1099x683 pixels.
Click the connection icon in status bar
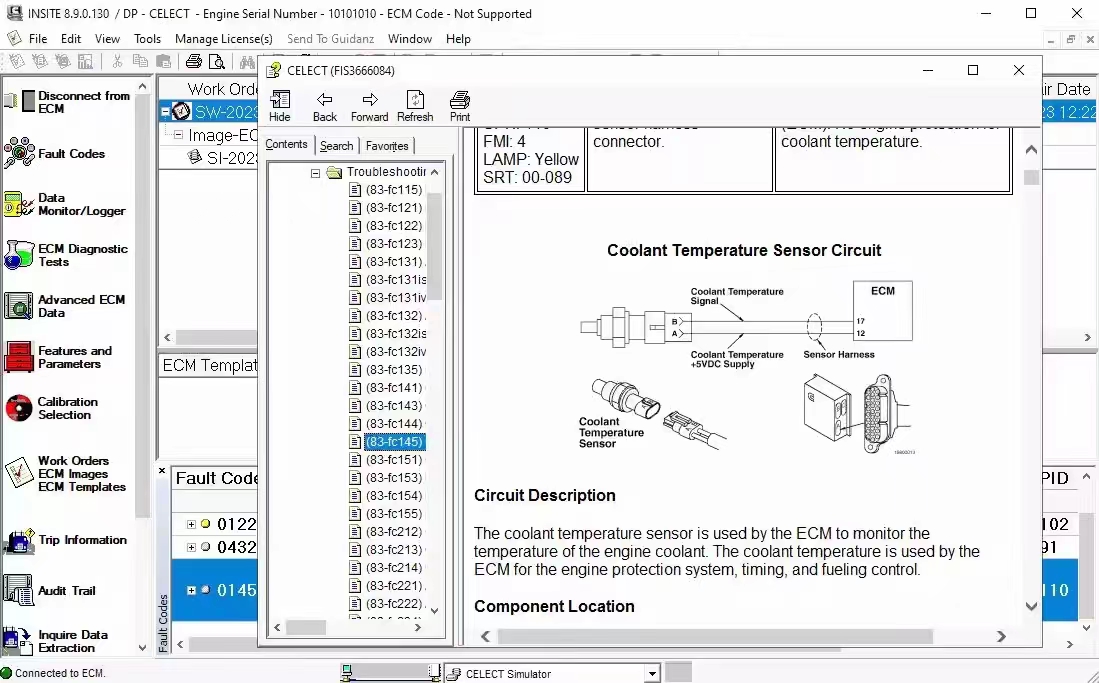[x=7, y=673]
